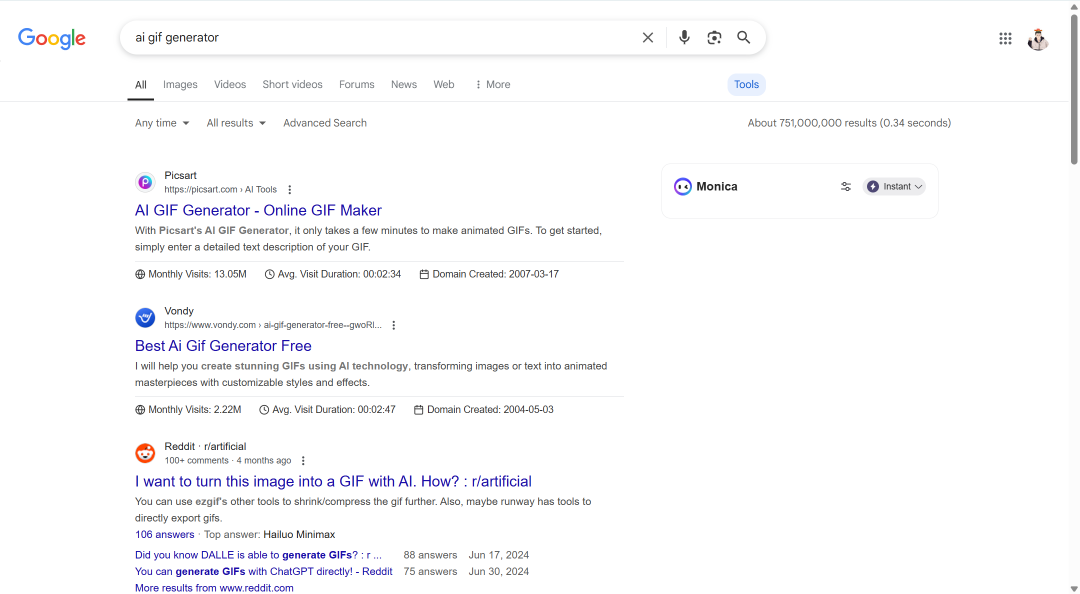Open the Google logo homepage link
This screenshot has height=594, width=1080.
pos(52,38)
